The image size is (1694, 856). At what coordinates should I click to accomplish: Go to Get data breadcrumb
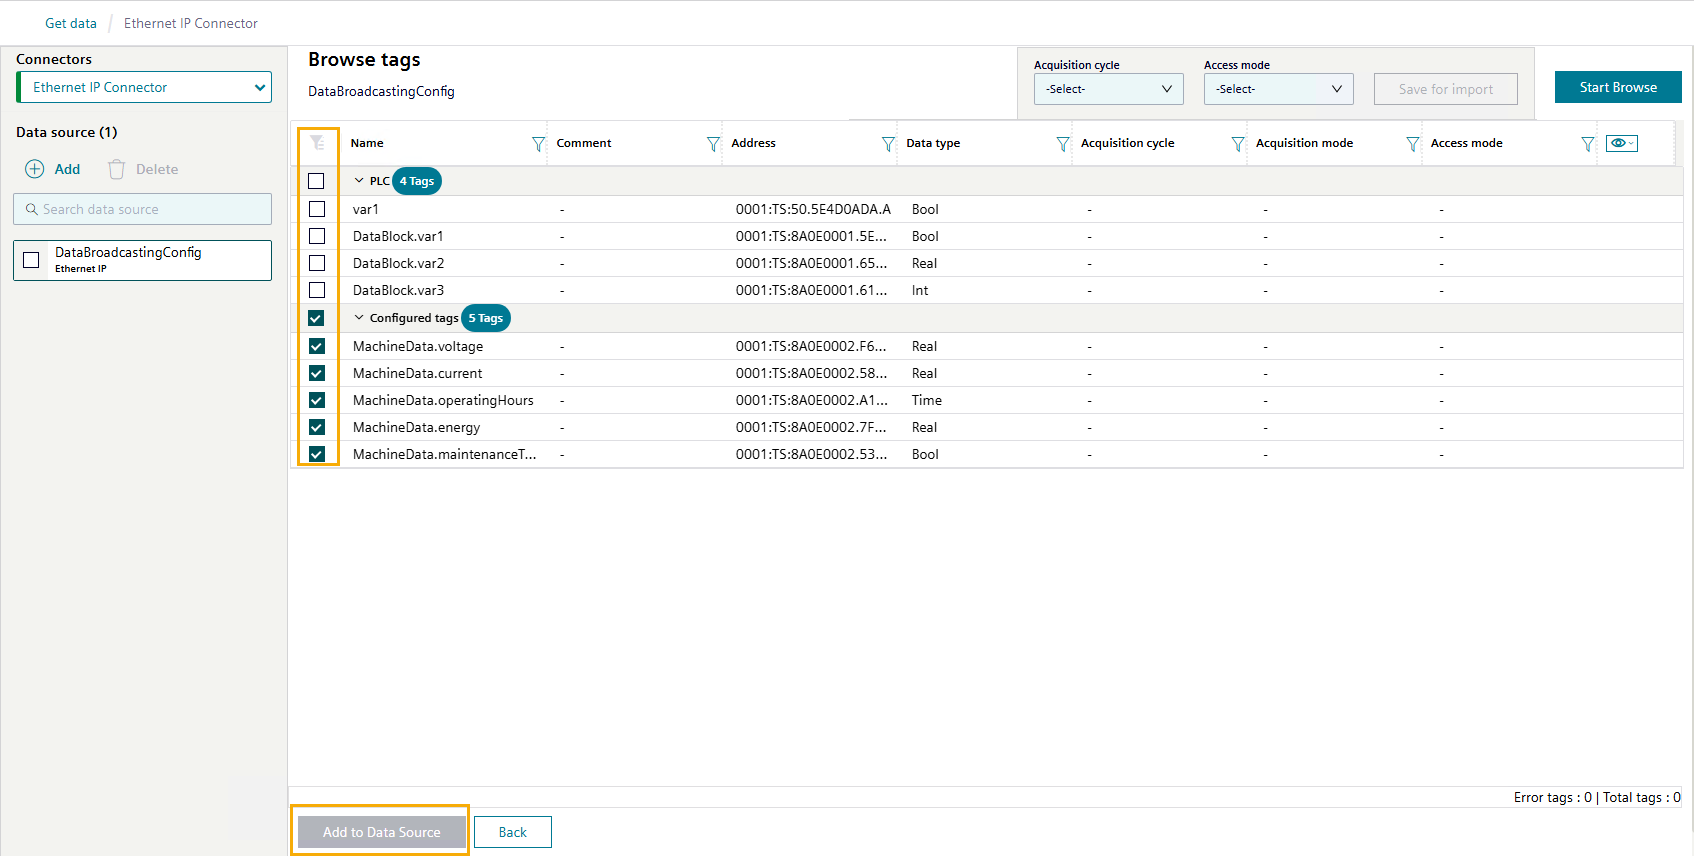click(71, 23)
